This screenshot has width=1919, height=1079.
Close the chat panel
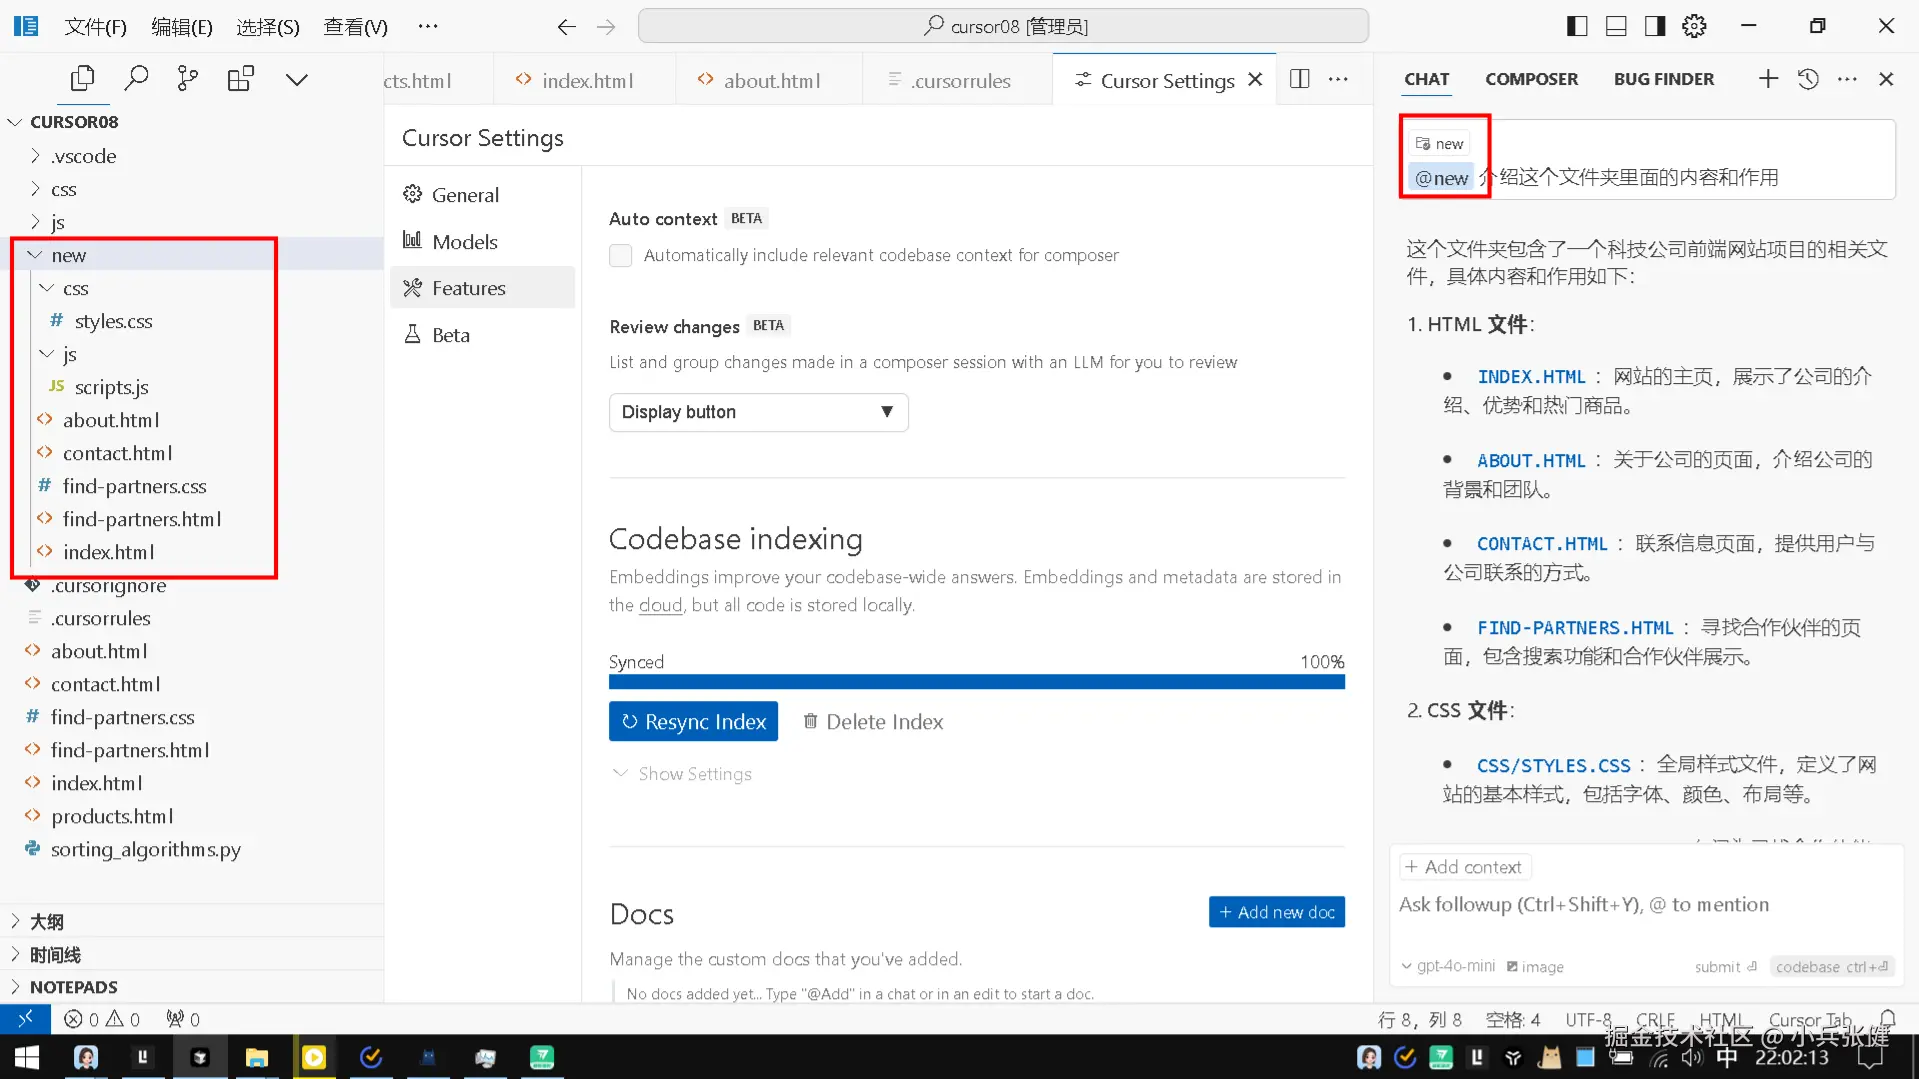1886,79
